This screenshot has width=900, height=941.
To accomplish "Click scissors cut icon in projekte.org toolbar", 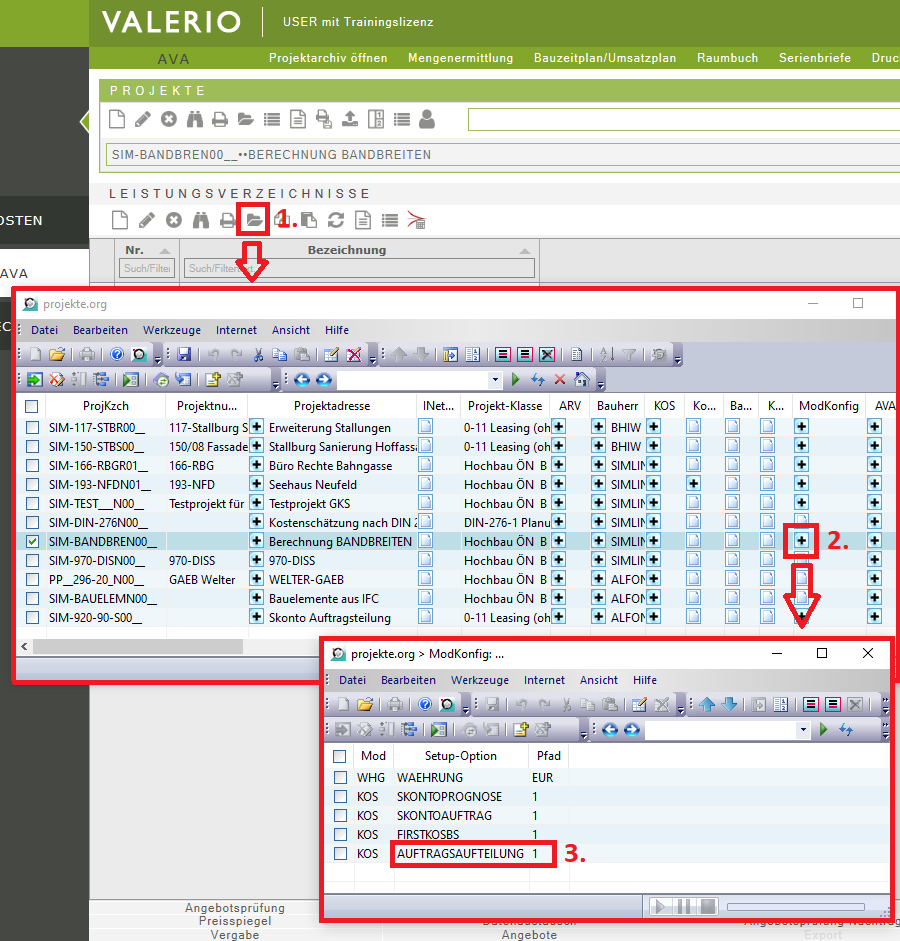I will (x=258, y=354).
